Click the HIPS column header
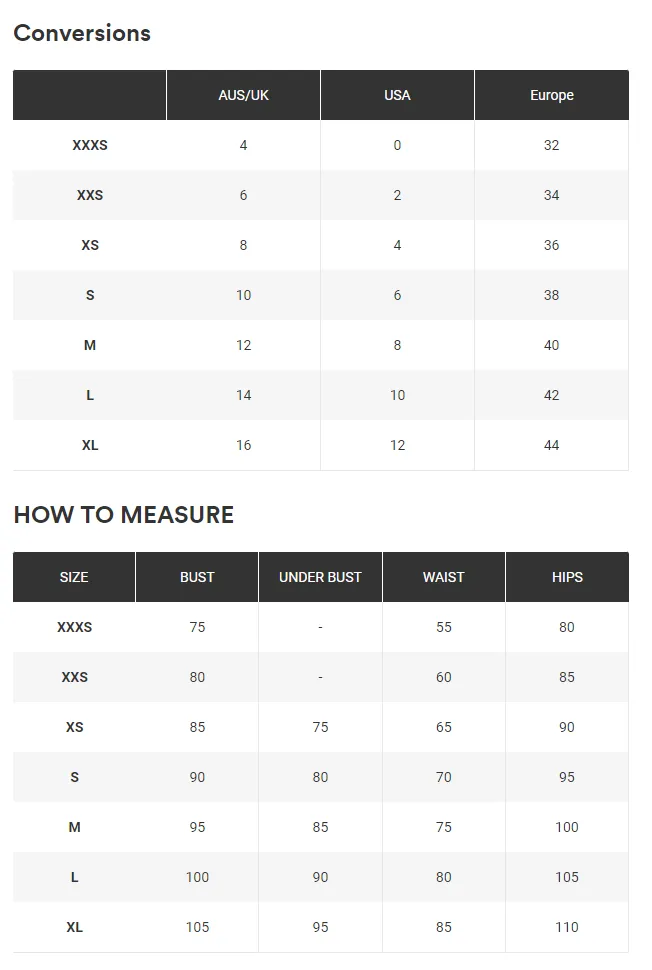The image size is (652, 970). (567, 577)
